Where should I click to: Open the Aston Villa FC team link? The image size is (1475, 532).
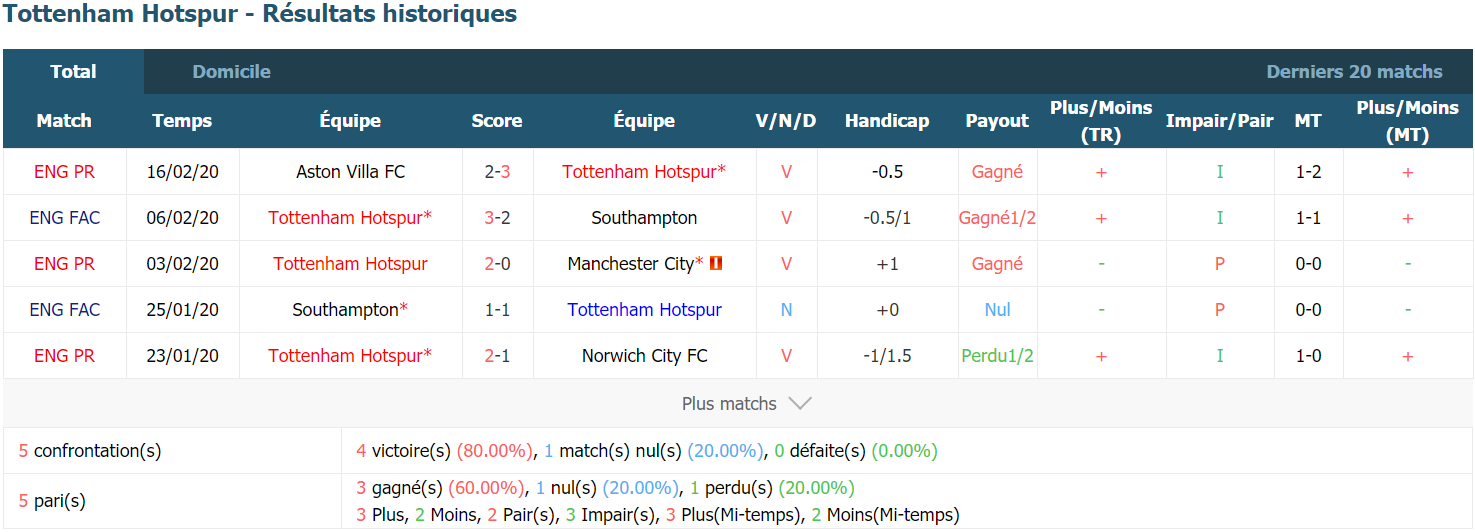pyautogui.click(x=351, y=172)
